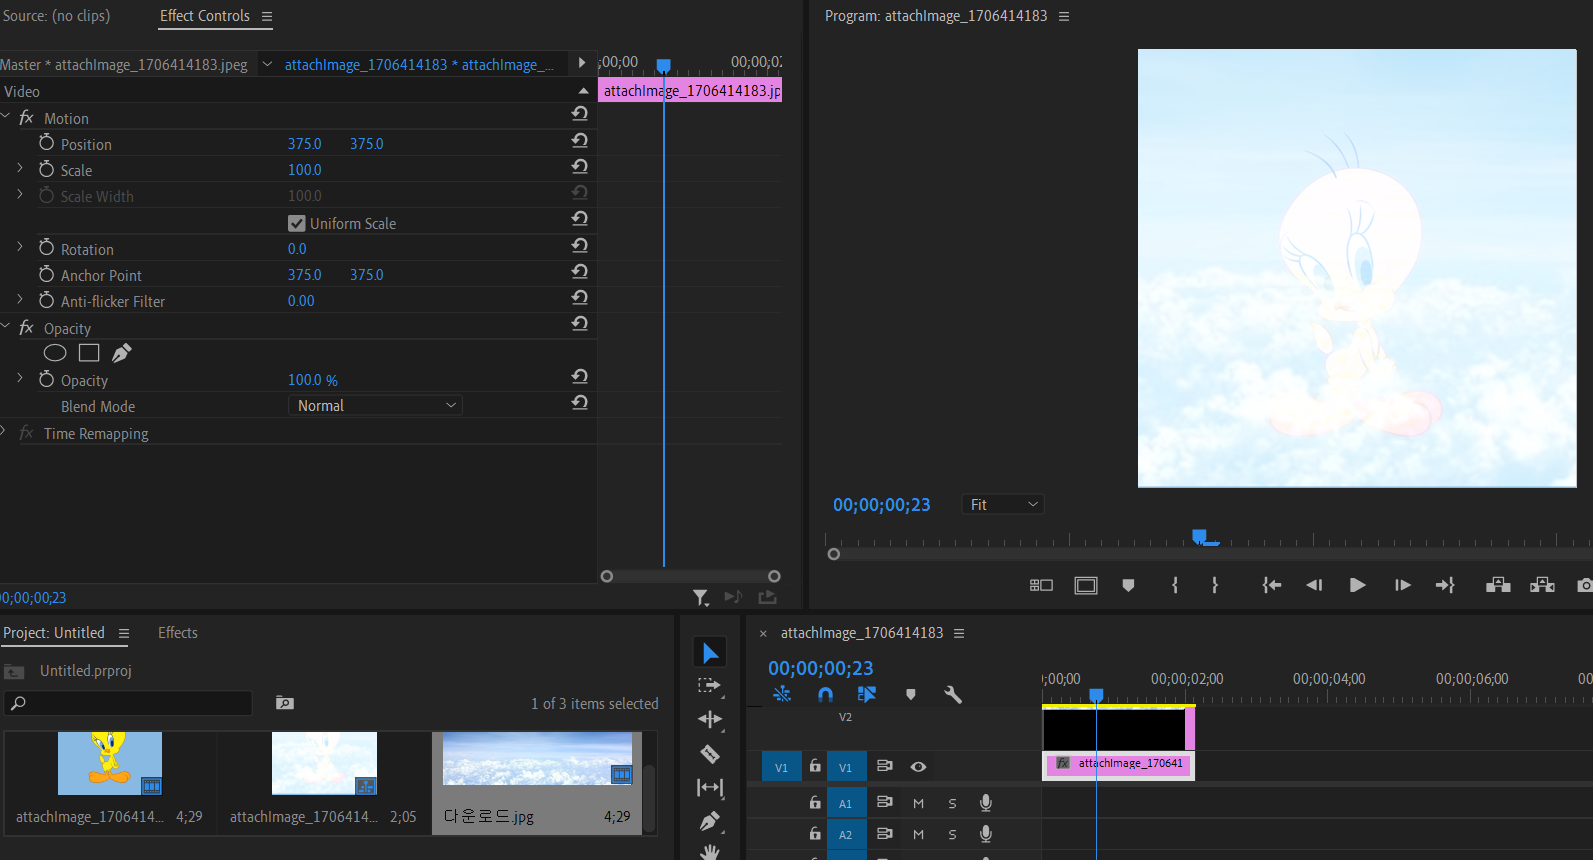1593x860 pixels.
Task: Toggle sync lock for A2 track
Action: point(884,833)
